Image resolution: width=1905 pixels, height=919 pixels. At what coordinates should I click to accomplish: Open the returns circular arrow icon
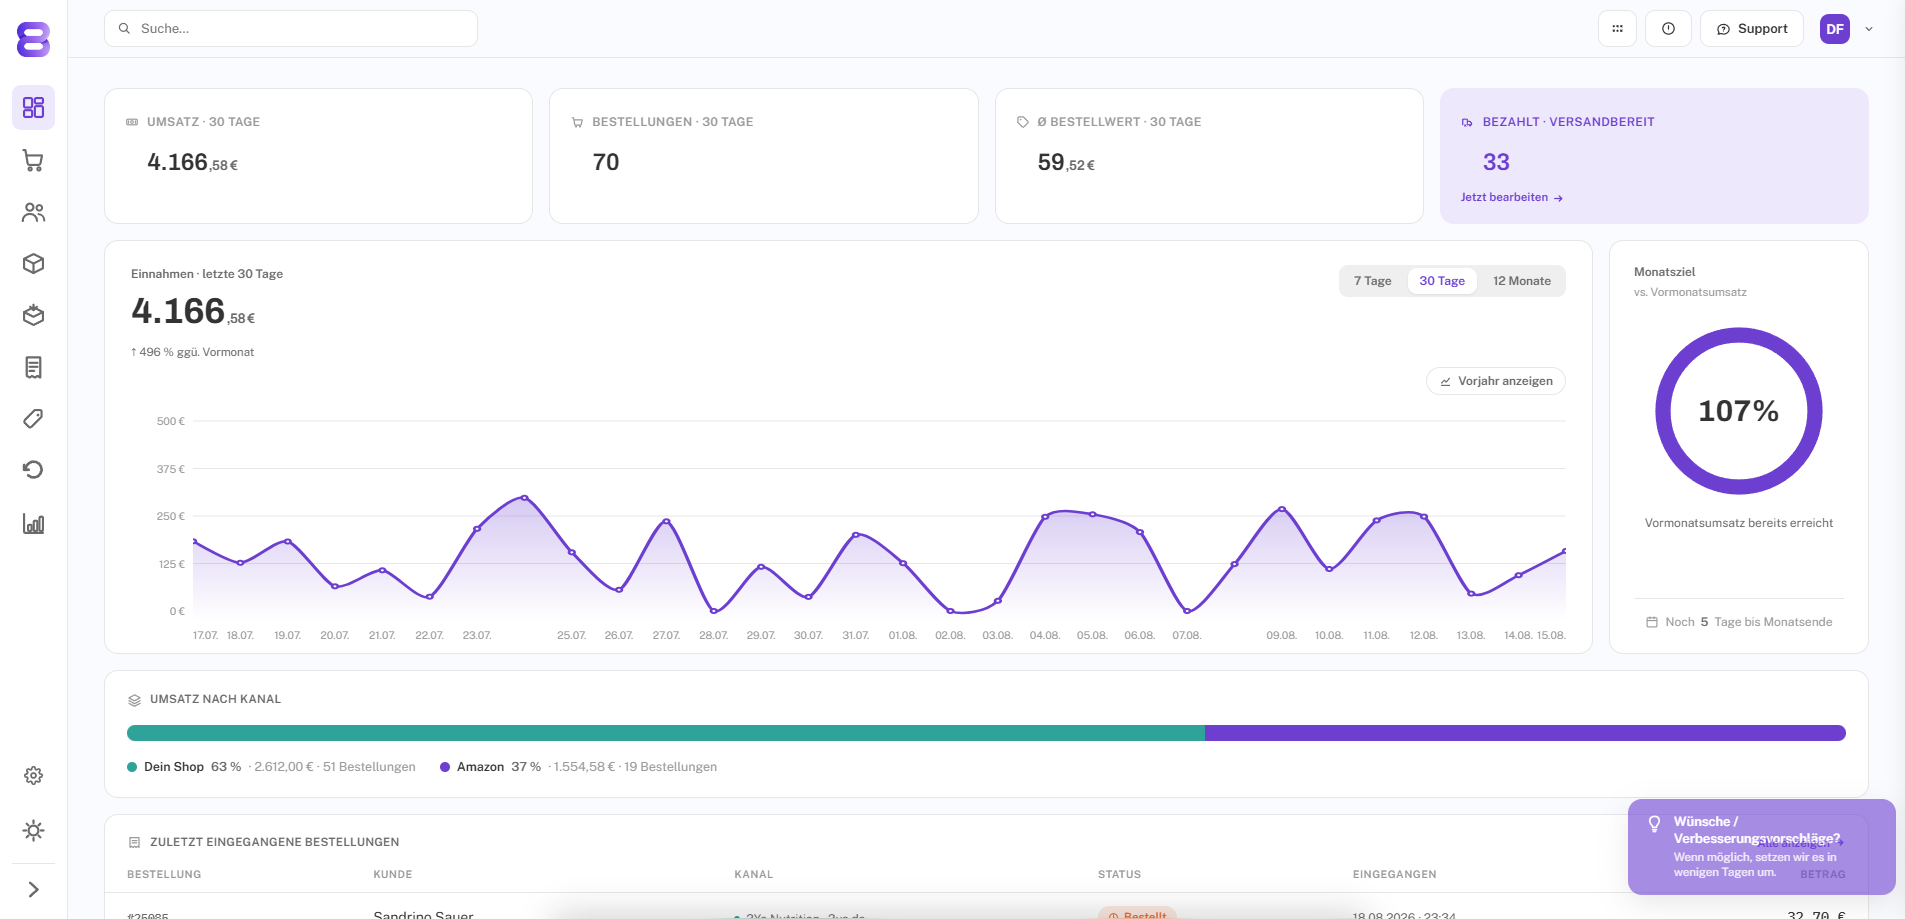[x=33, y=470]
